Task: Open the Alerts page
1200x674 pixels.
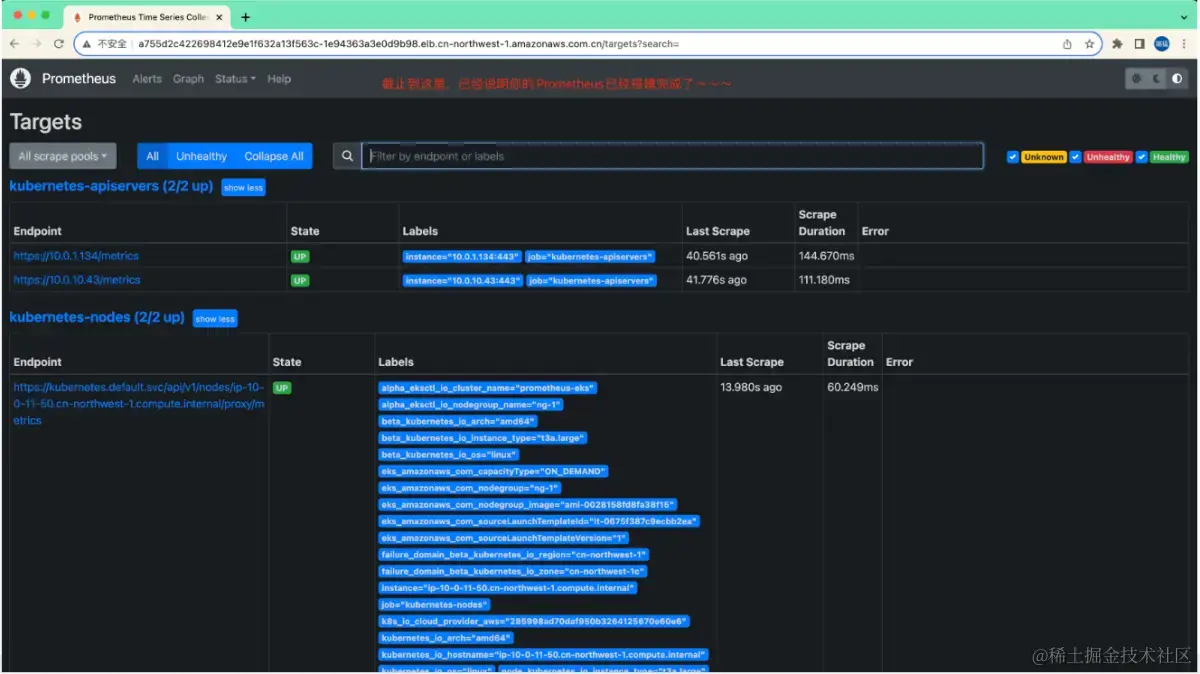Action: [x=147, y=79]
